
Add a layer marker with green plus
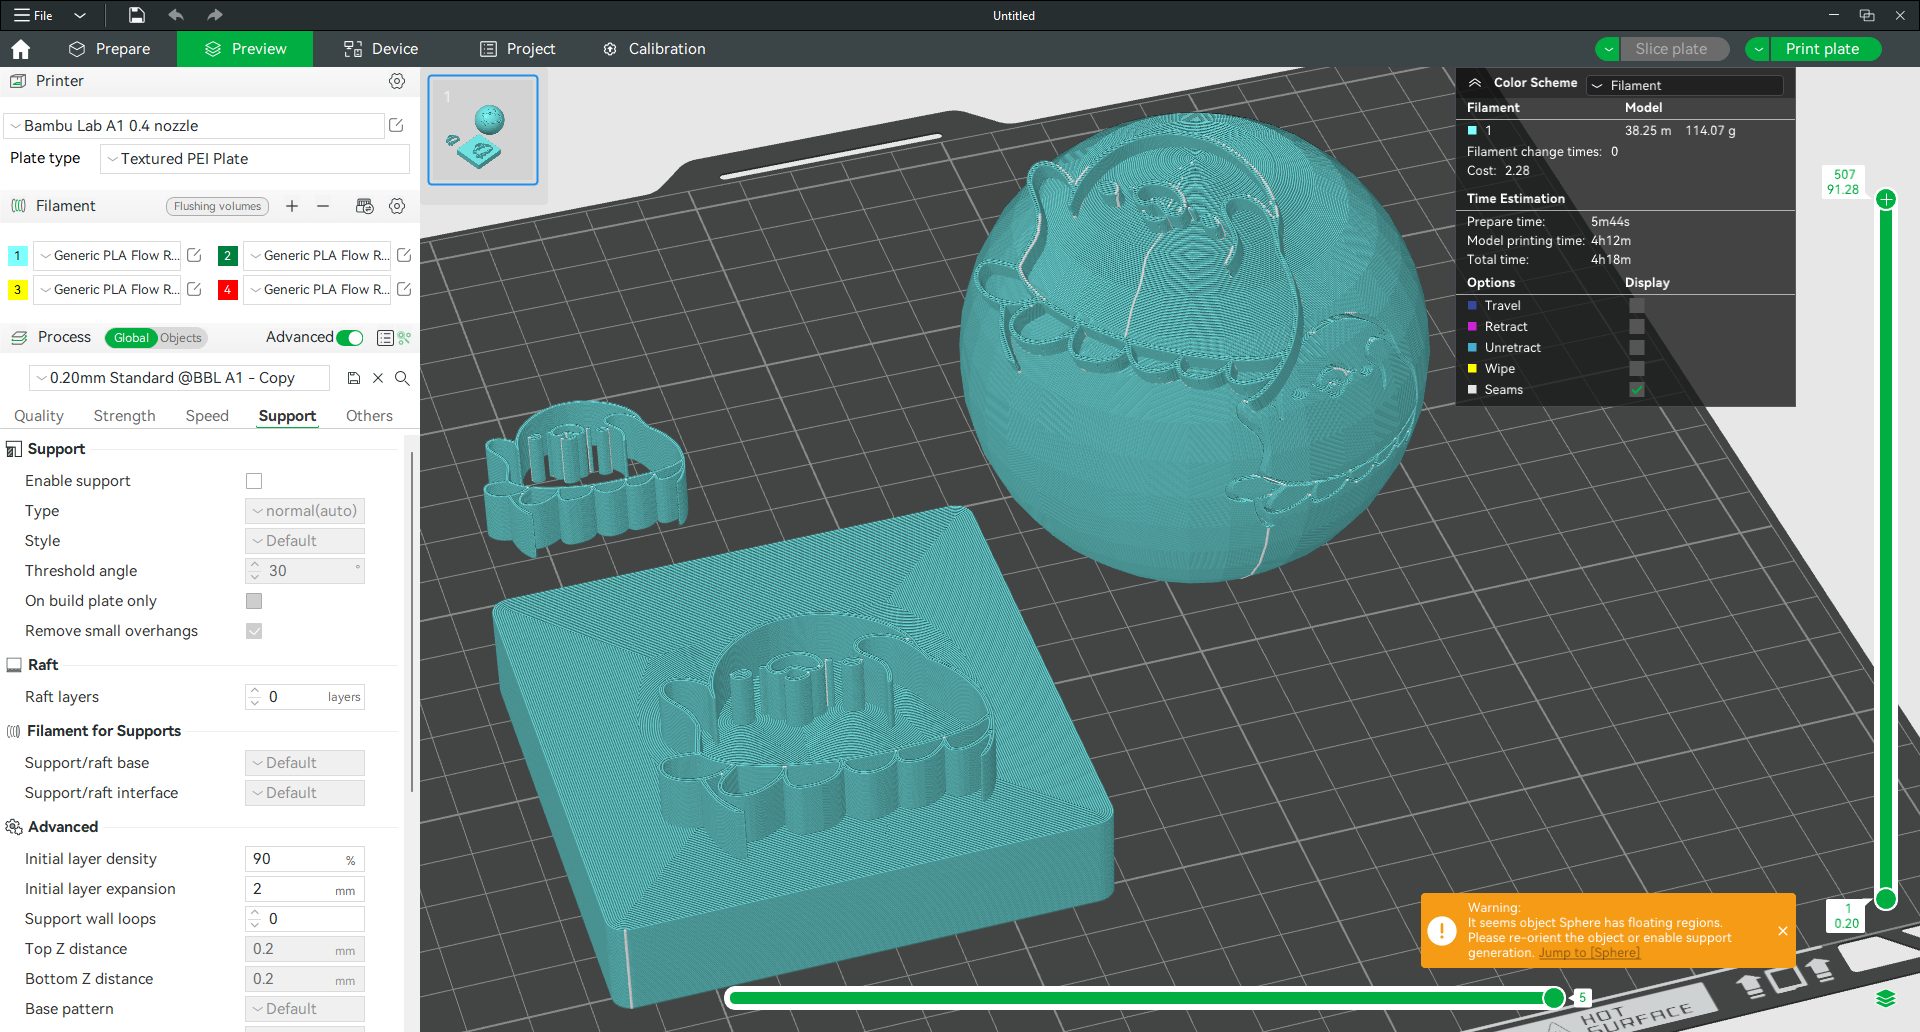(1886, 199)
